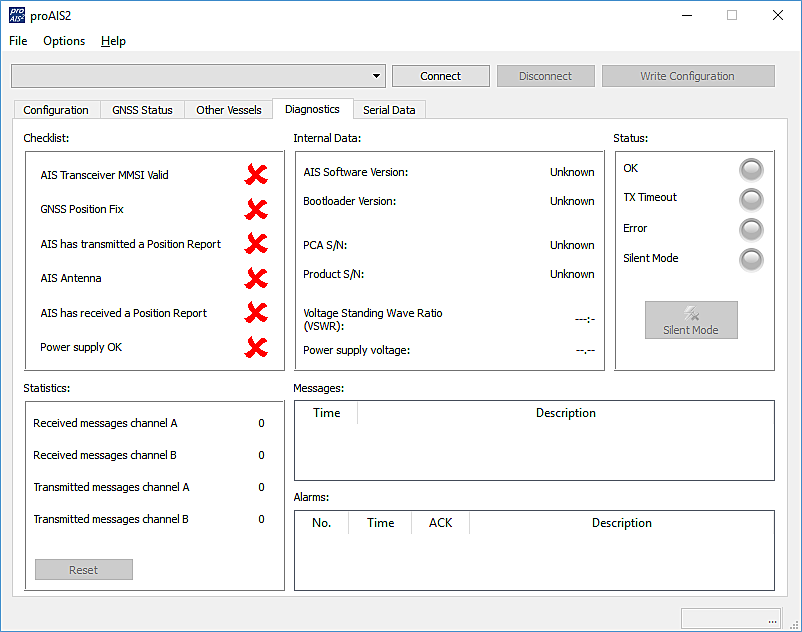Click the Connect button

coord(440,76)
